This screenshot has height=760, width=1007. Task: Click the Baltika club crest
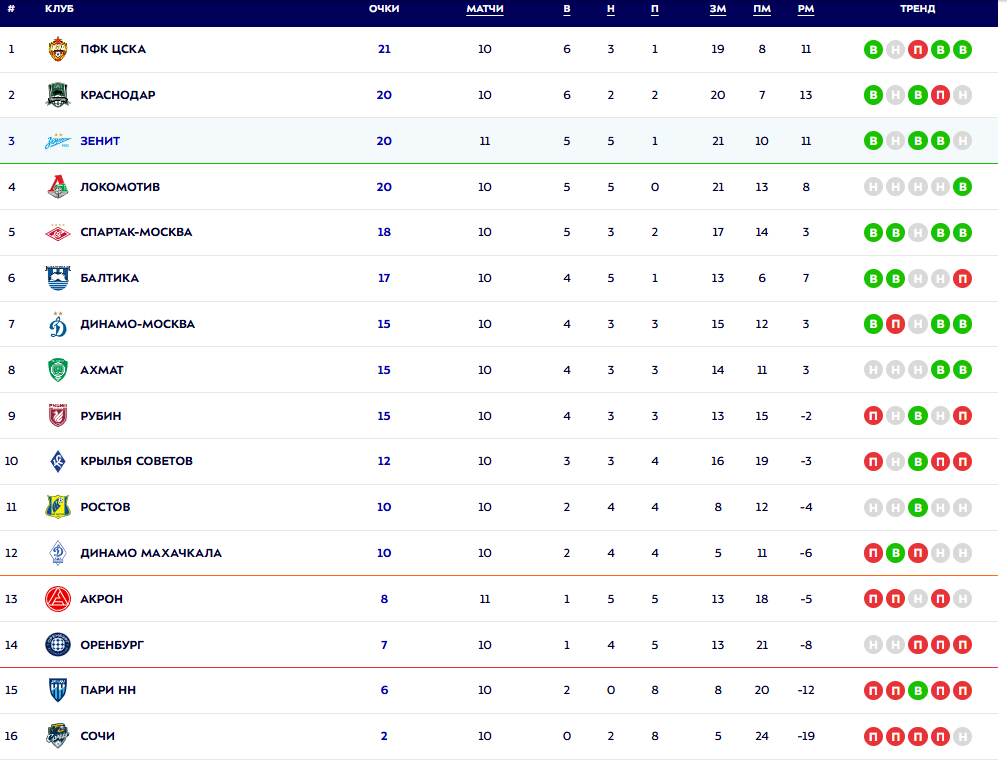coord(58,278)
